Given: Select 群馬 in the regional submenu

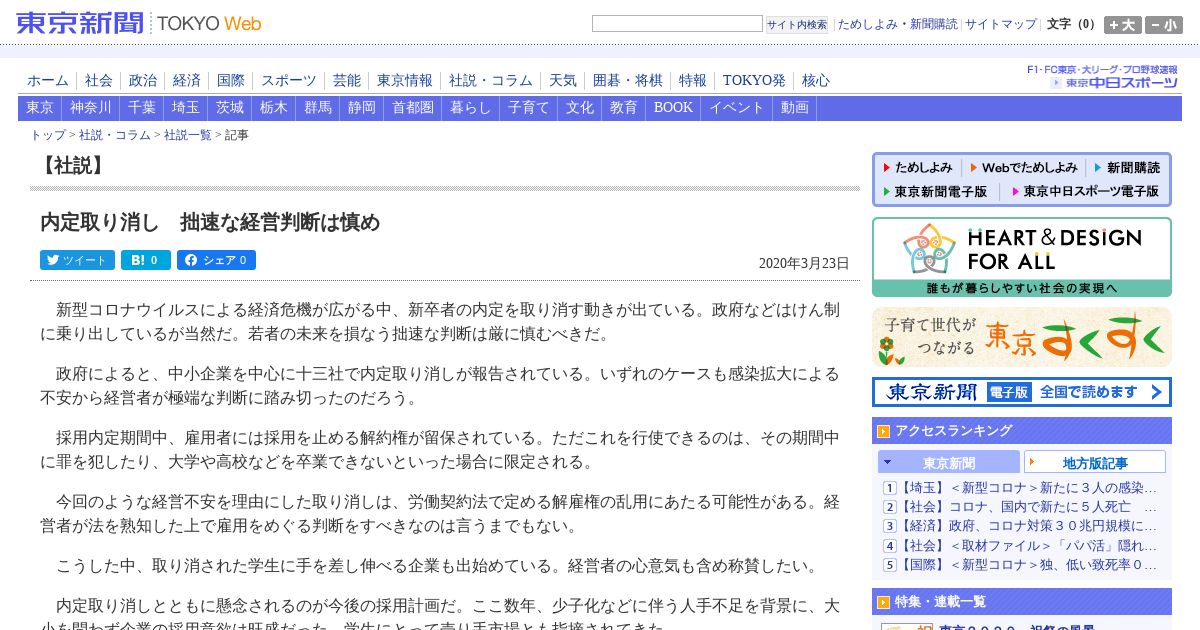Looking at the screenshot, I should (x=318, y=108).
